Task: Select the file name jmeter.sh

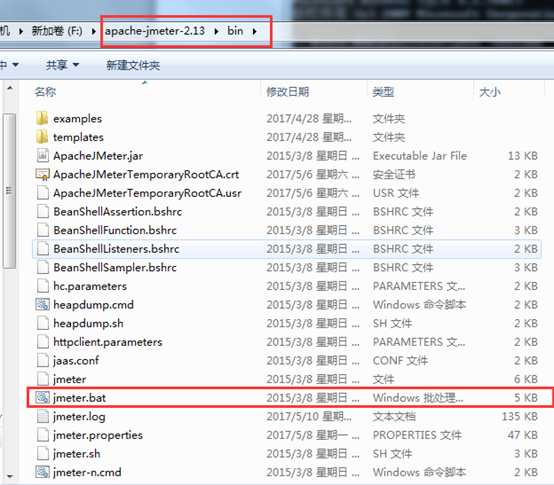Action: pos(77,454)
